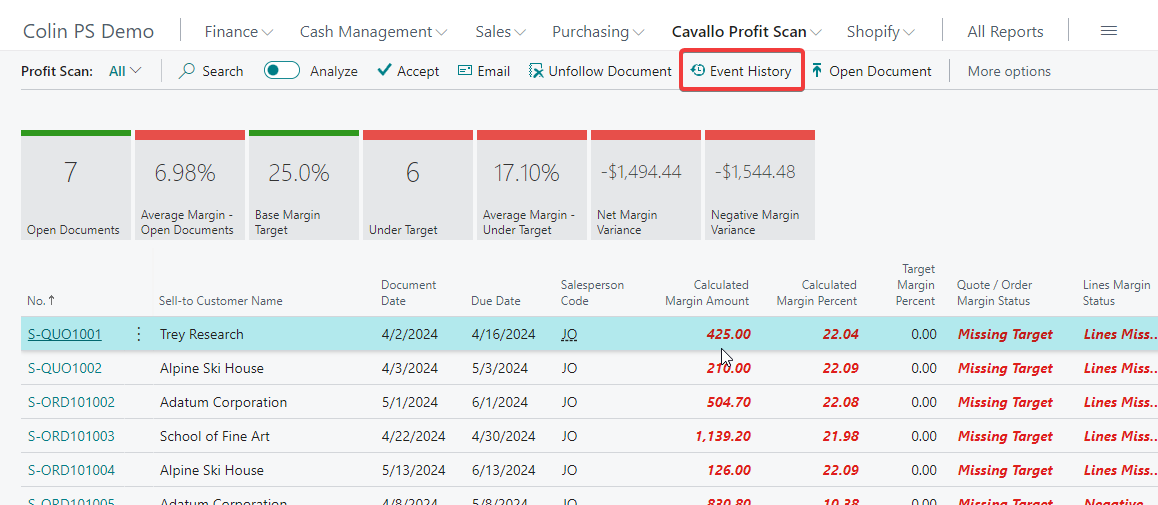Click the Search magnifier icon
Screen dimensions: 1158x505
tap(187, 71)
